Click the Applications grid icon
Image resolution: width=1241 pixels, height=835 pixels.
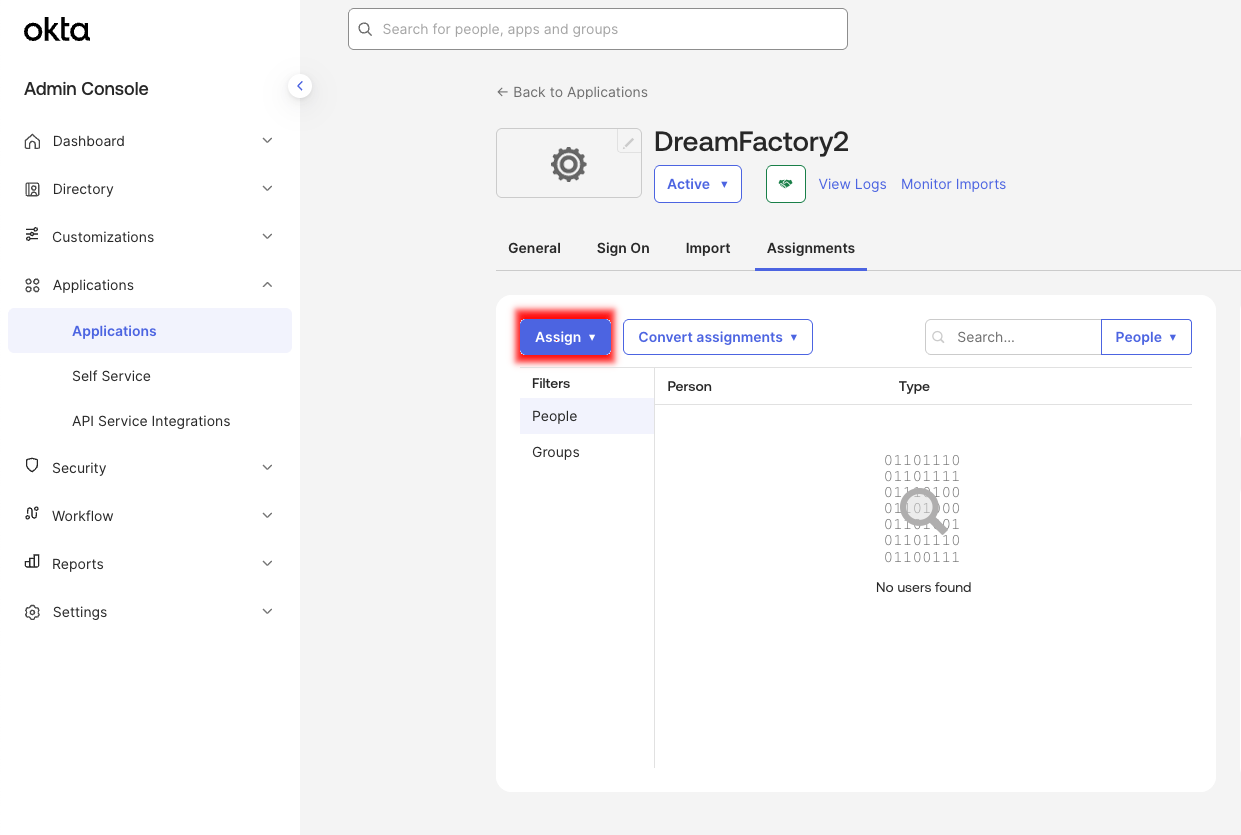coord(31,285)
